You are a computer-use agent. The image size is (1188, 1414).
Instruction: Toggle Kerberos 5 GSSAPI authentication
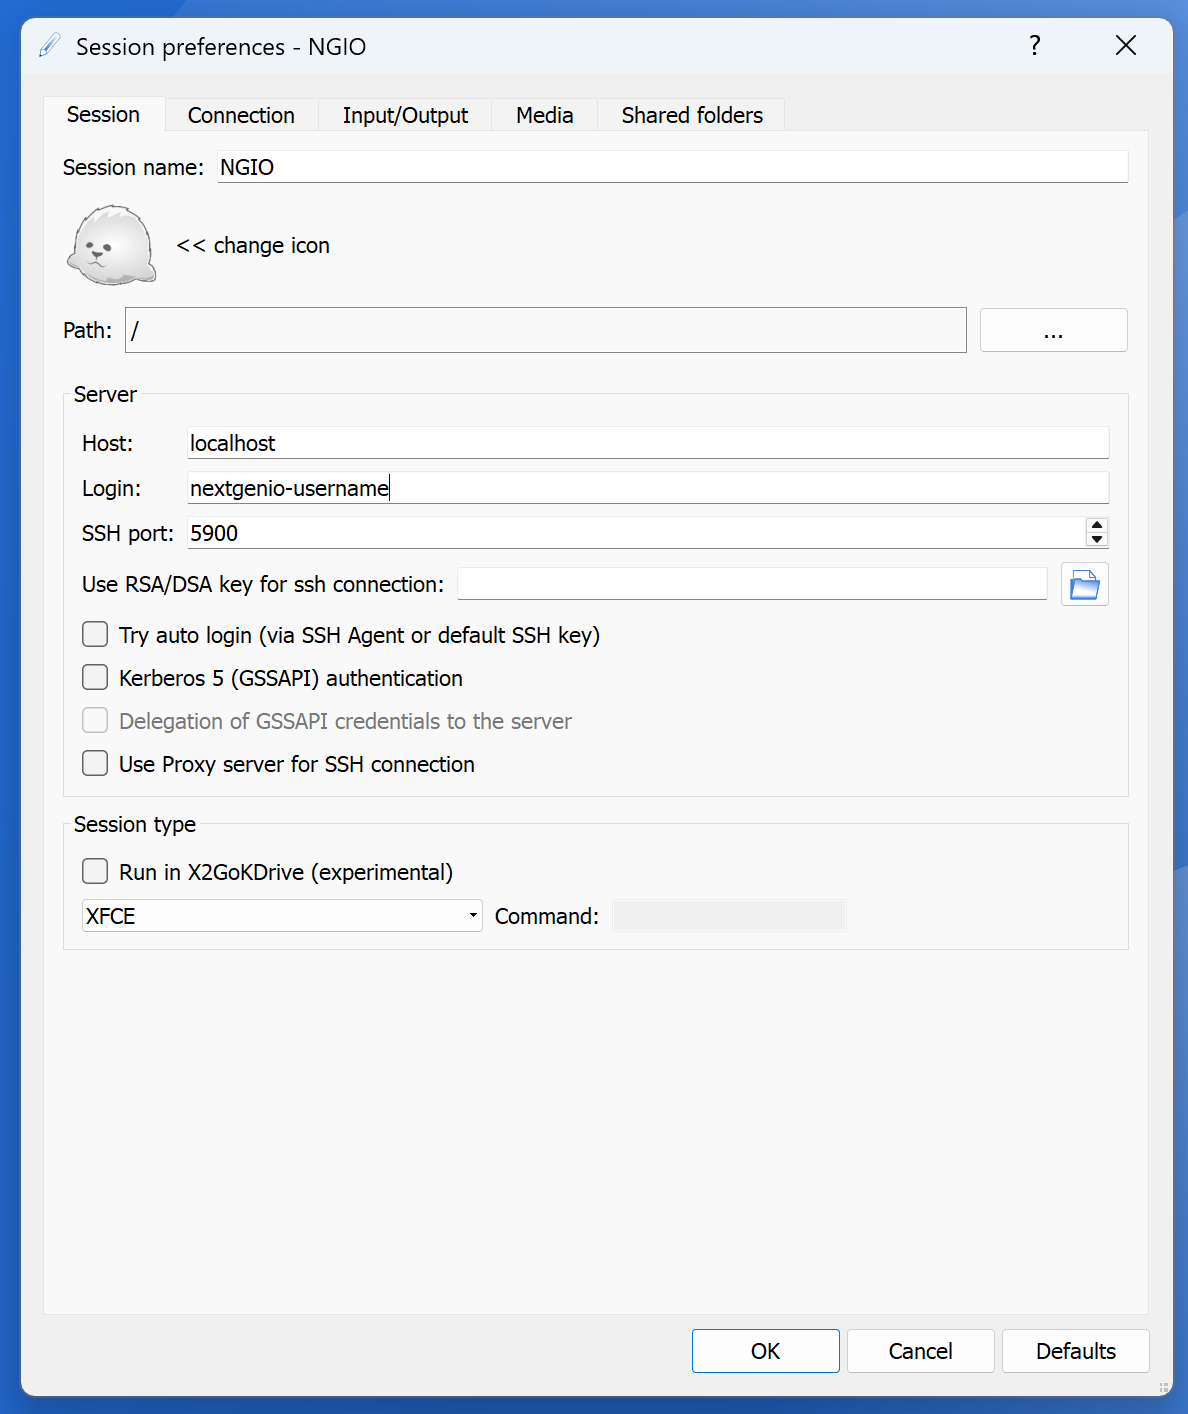click(x=95, y=678)
